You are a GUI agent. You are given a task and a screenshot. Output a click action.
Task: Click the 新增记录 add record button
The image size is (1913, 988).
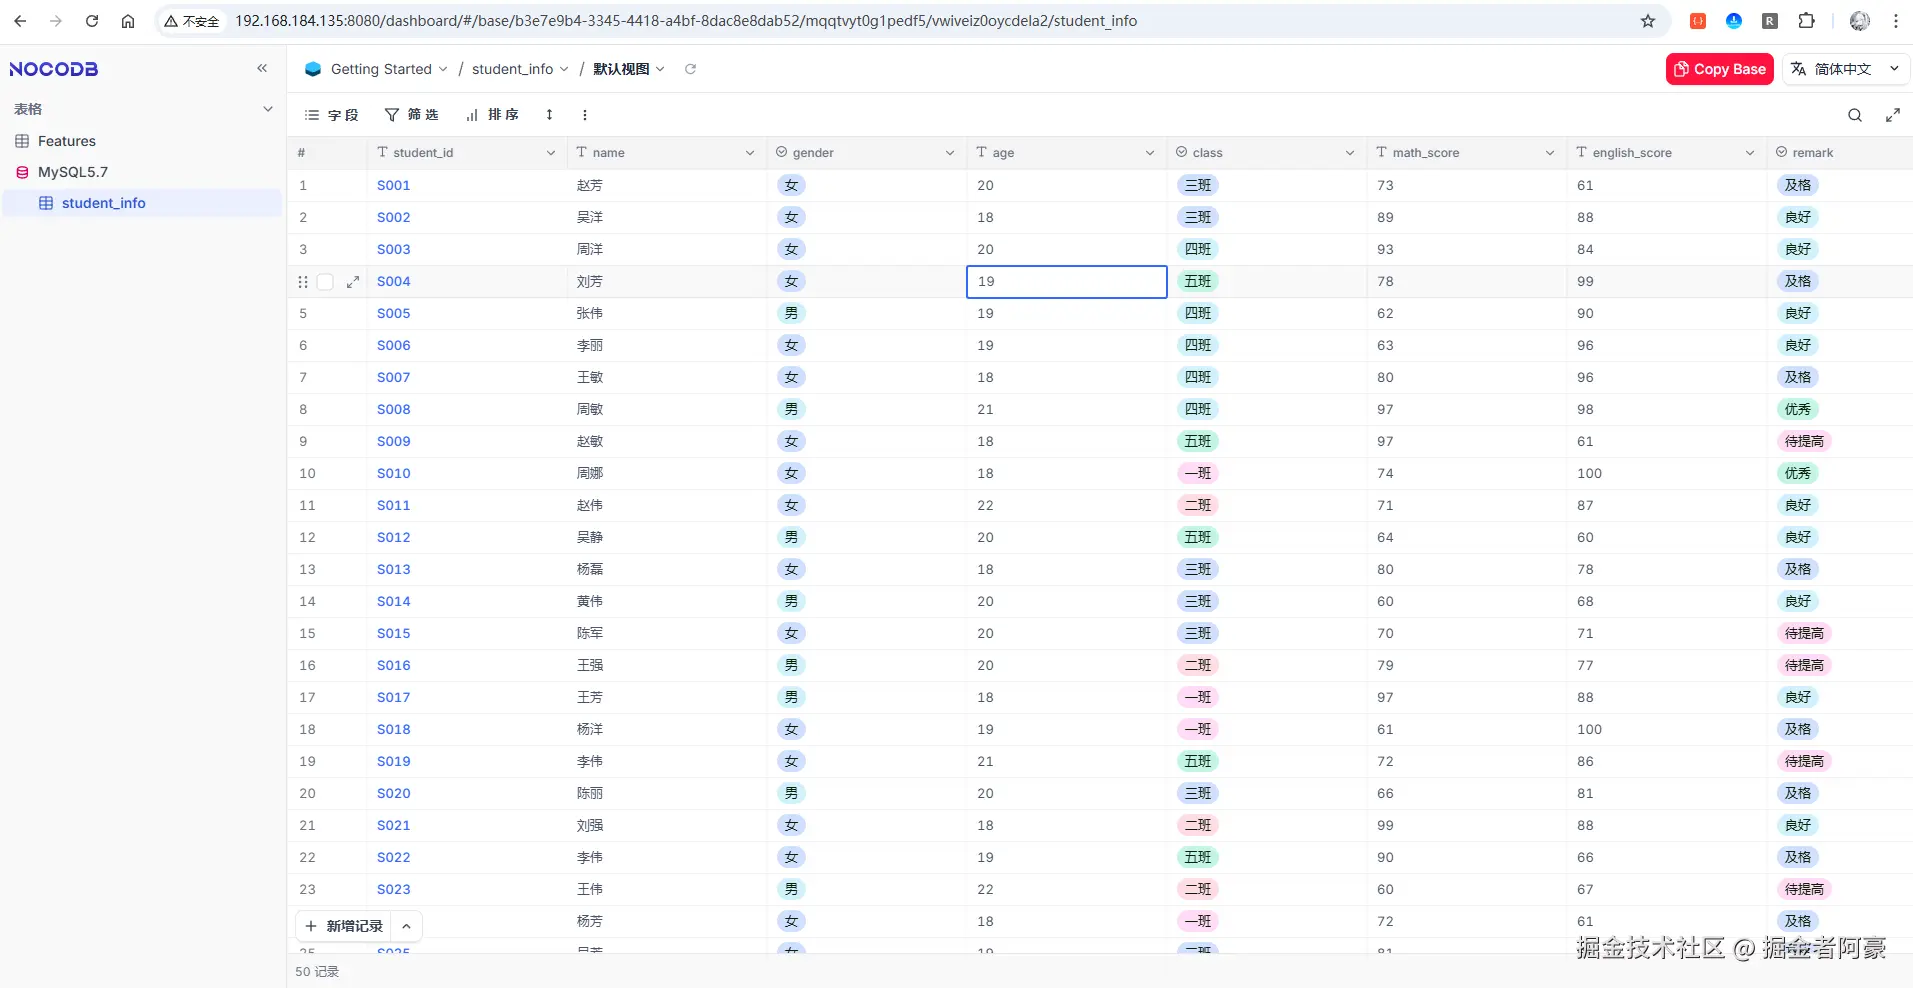tap(344, 926)
